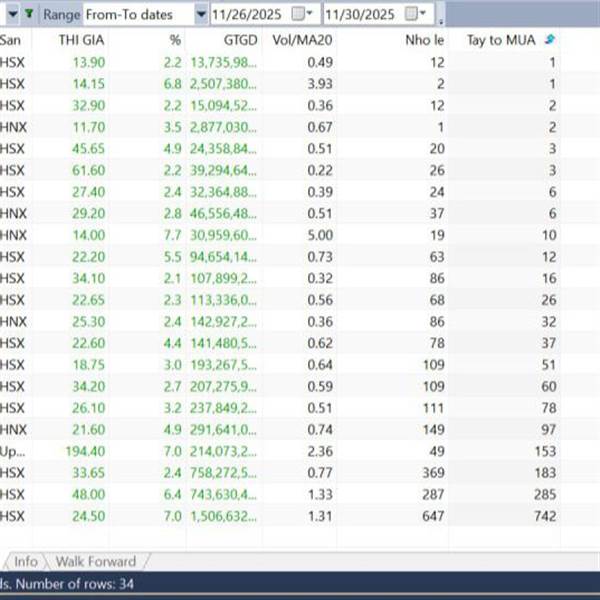Switch to the Info tab

25,561
